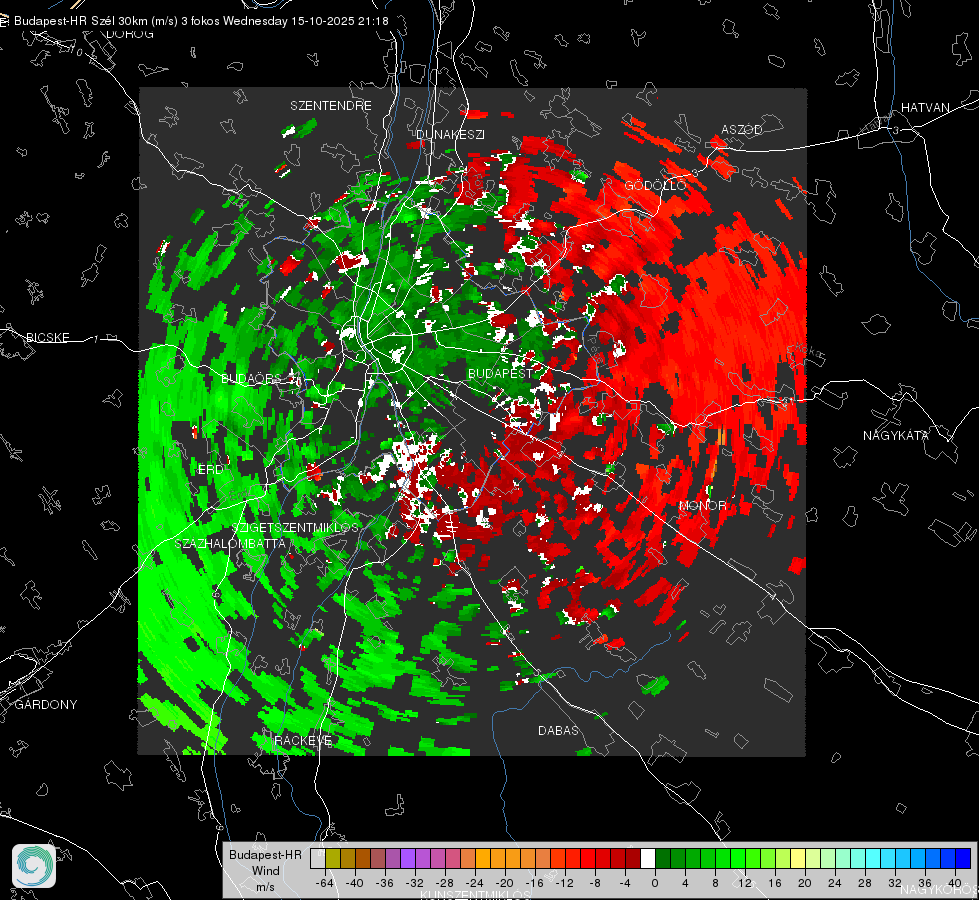
Task: Click the MONOR town label
Action: click(702, 505)
